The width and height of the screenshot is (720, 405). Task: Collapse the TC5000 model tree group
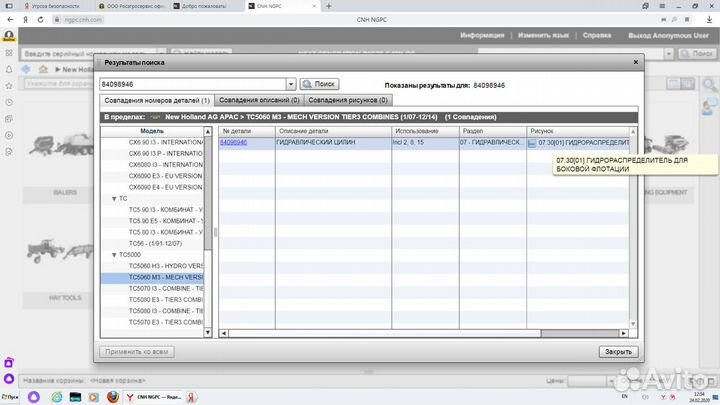point(113,255)
